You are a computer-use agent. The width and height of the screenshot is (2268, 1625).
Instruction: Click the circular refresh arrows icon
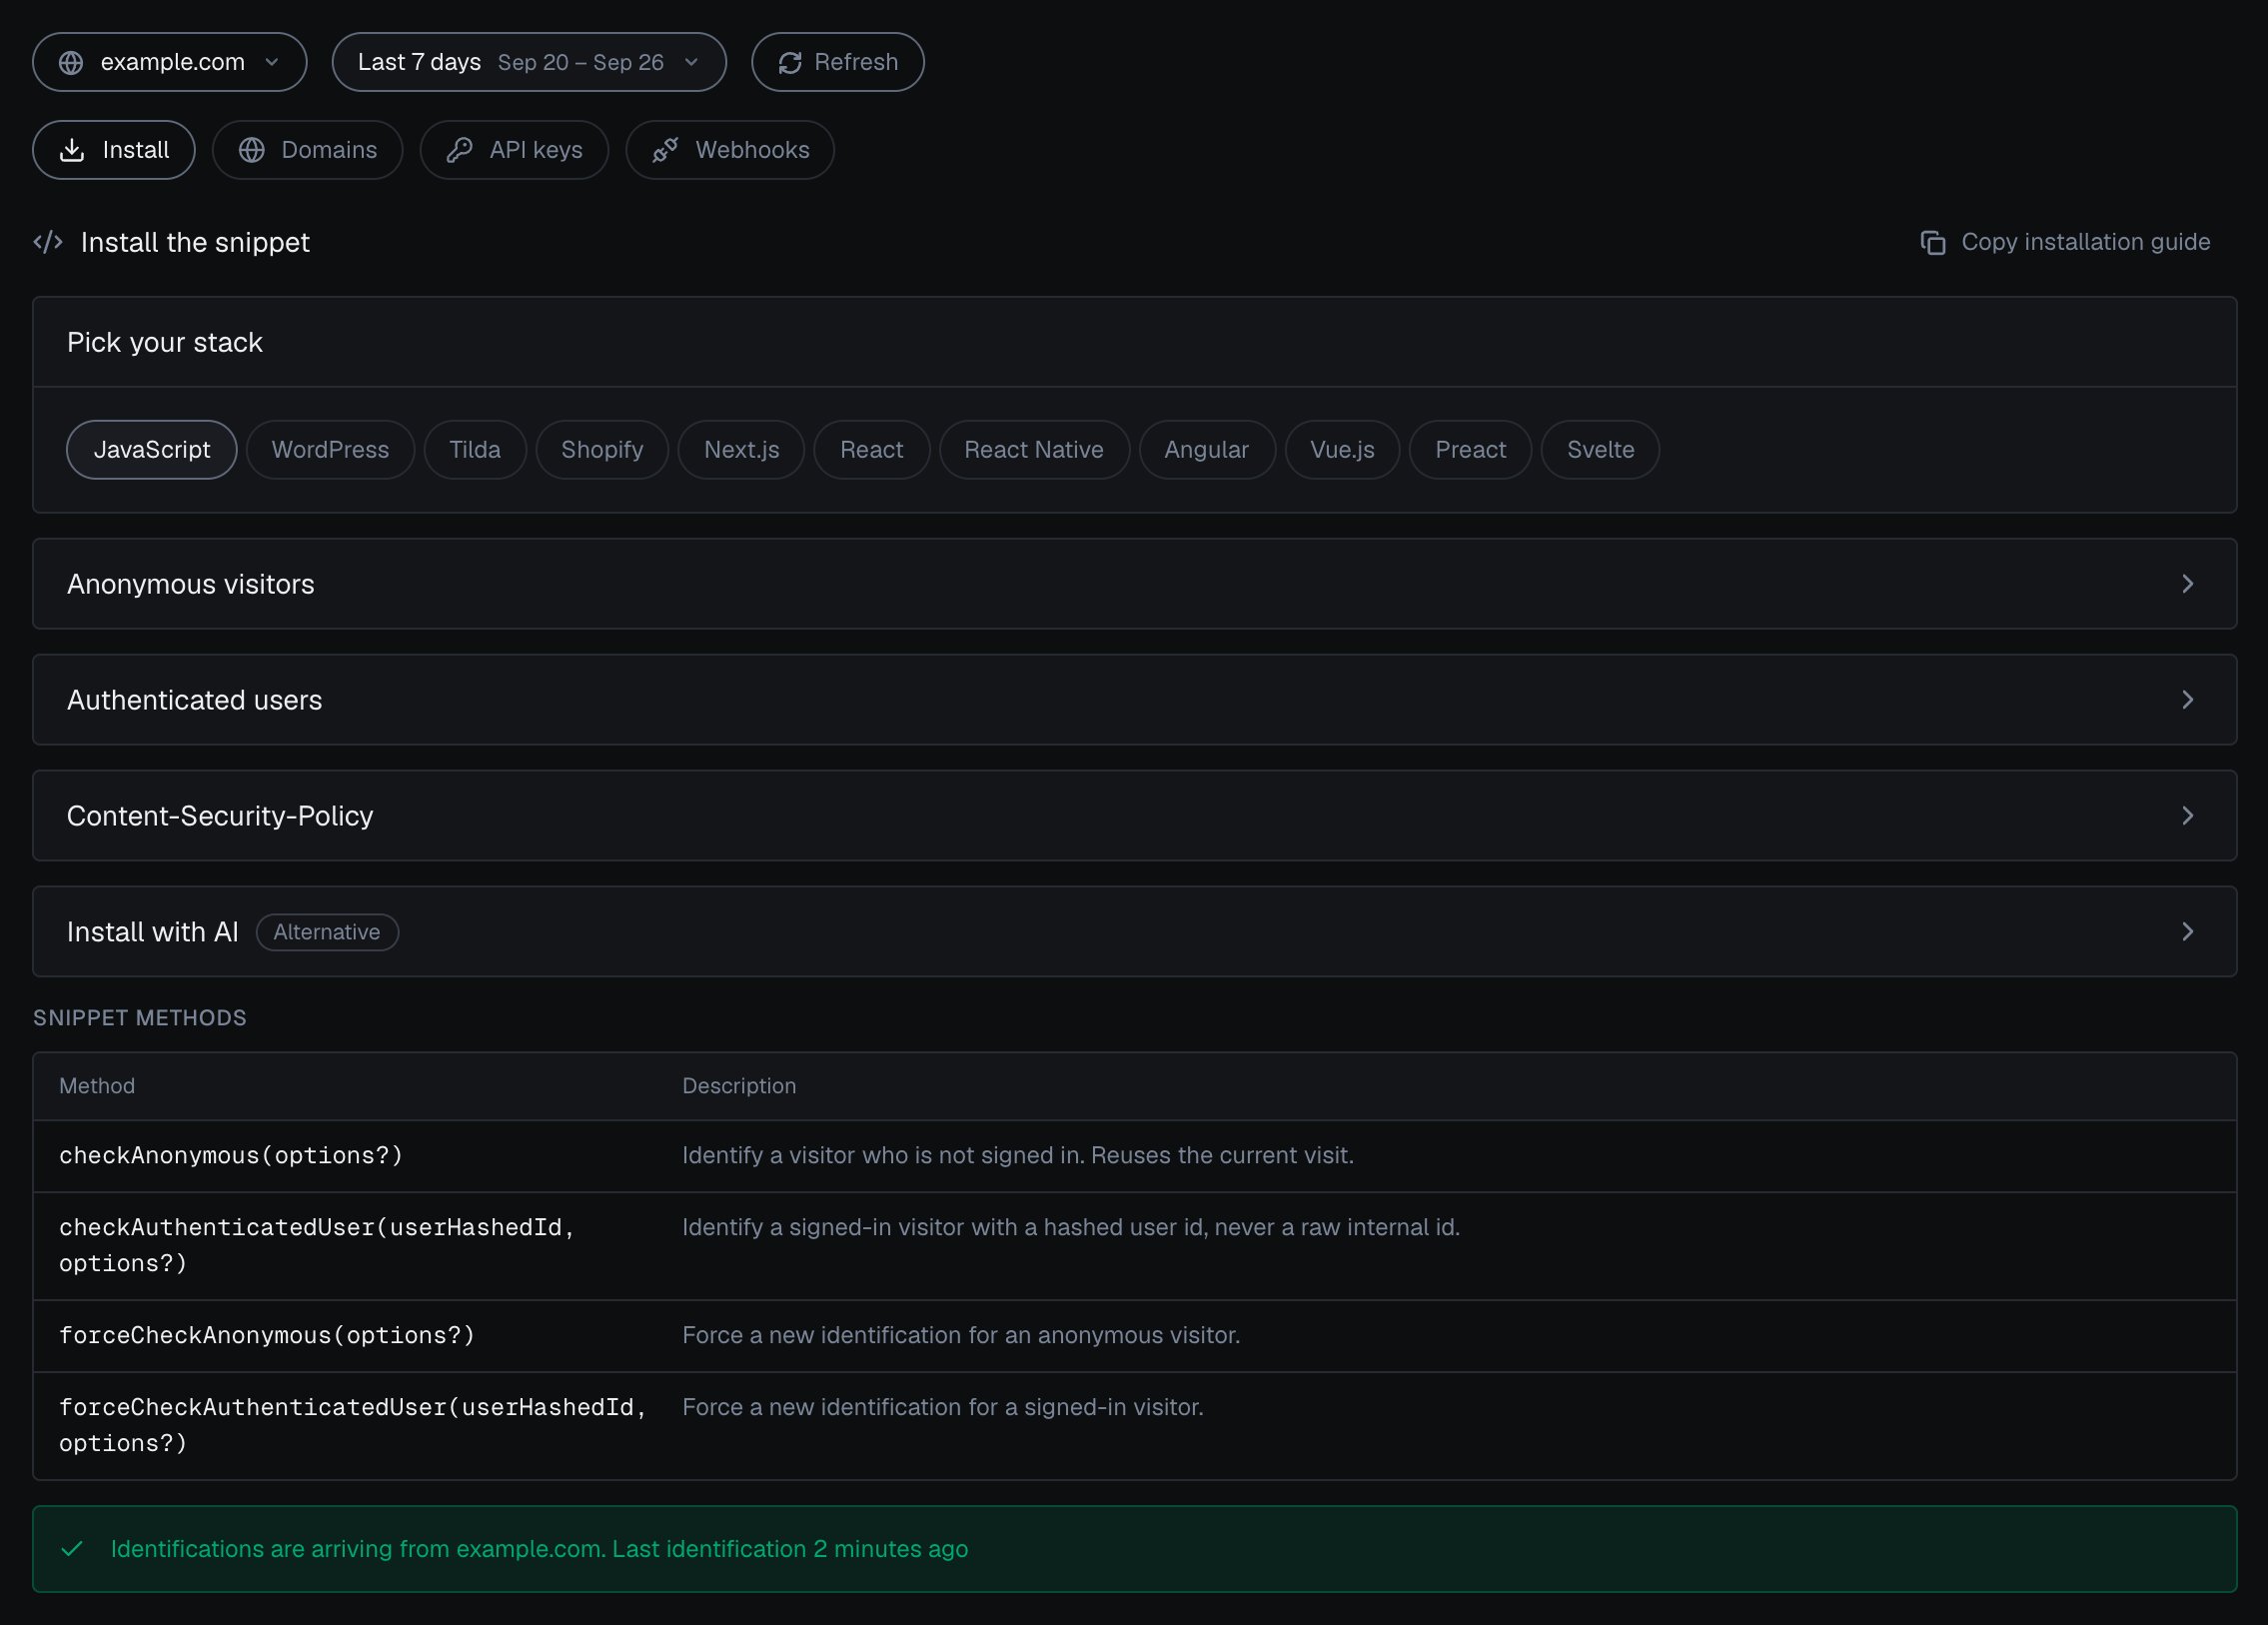pyautogui.click(x=790, y=62)
